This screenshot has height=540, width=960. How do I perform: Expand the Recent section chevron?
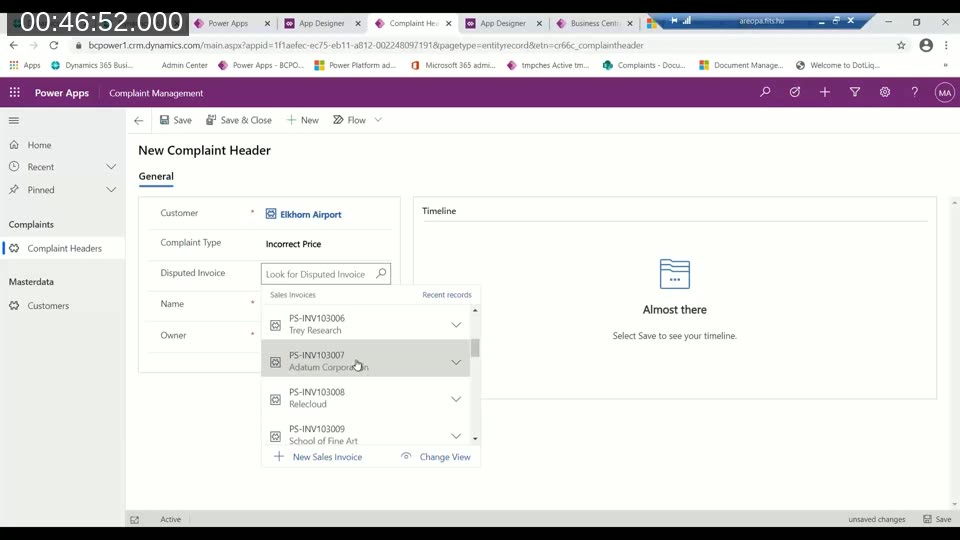(111, 167)
